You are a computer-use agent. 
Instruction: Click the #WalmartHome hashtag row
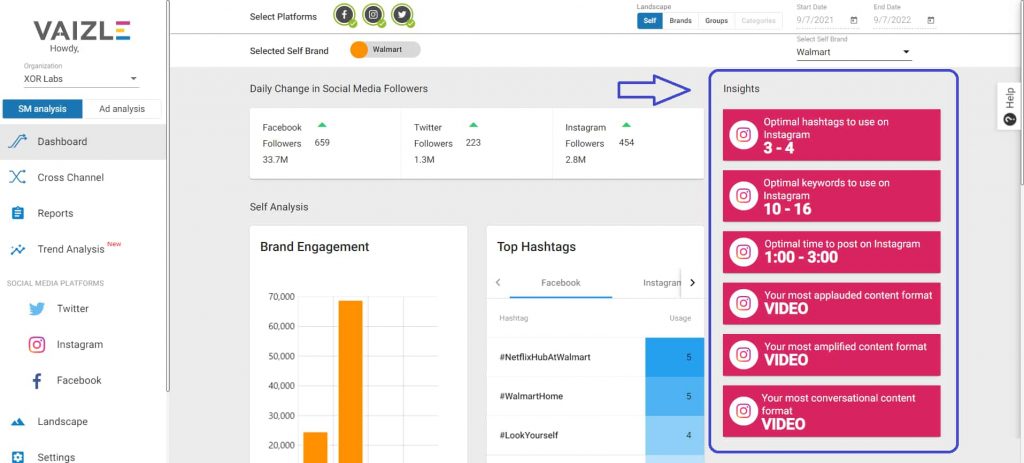tap(596, 396)
